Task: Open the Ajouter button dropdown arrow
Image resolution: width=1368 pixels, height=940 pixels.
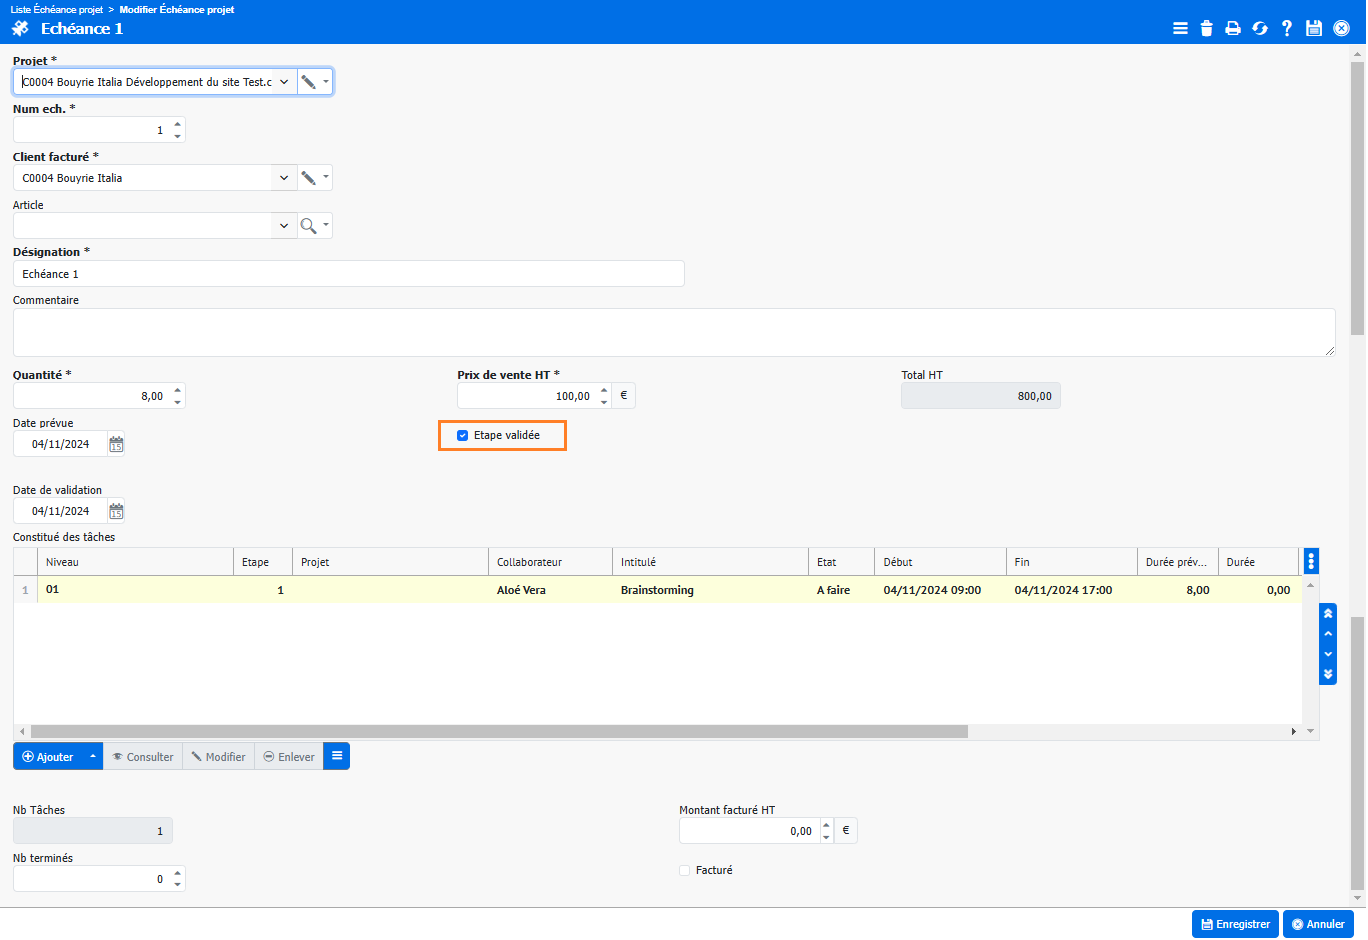Action: coord(93,757)
